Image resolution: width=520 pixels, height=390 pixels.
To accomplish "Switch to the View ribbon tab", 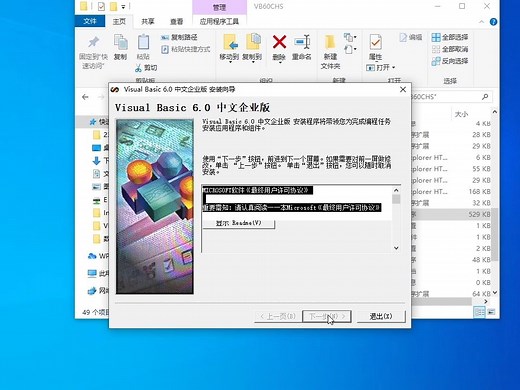I will tap(177, 21).
